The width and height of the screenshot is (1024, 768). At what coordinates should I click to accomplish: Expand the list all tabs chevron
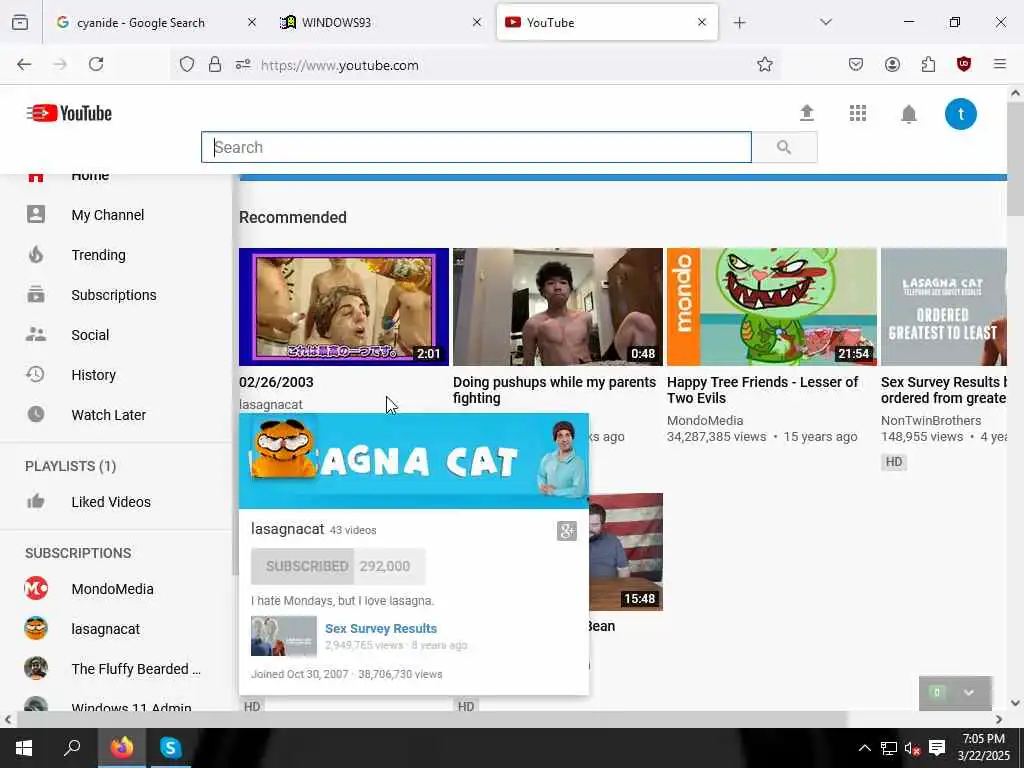tap(825, 22)
